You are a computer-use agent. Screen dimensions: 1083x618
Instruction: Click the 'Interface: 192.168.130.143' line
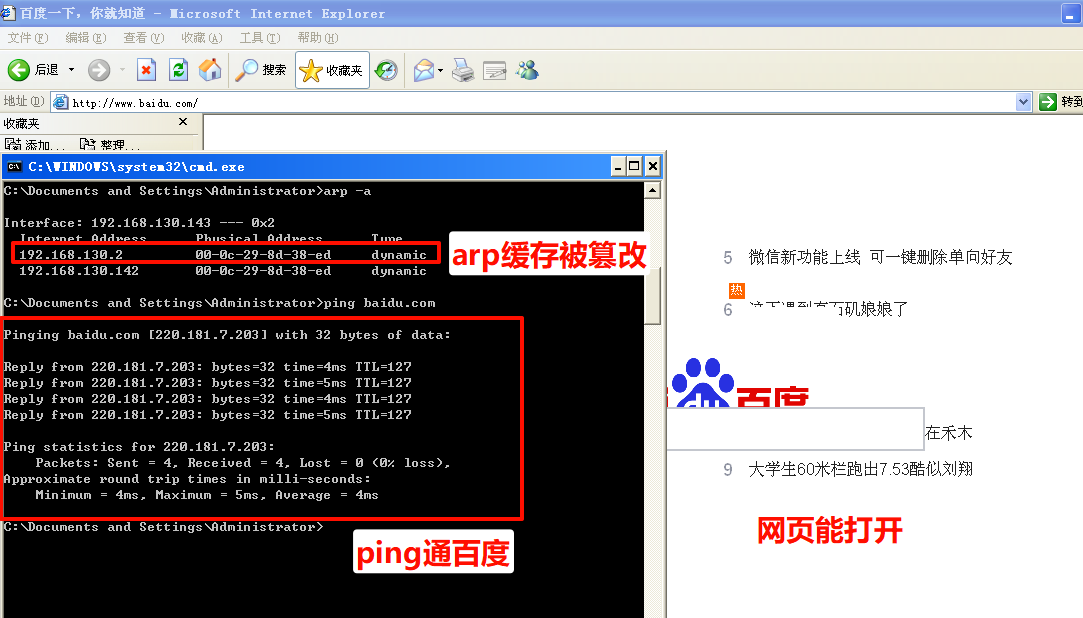(139, 223)
